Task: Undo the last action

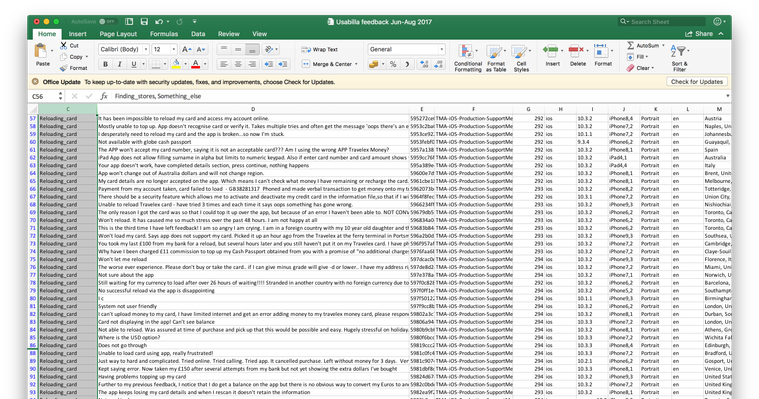Action: pyautogui.click(x=159, y=22)
